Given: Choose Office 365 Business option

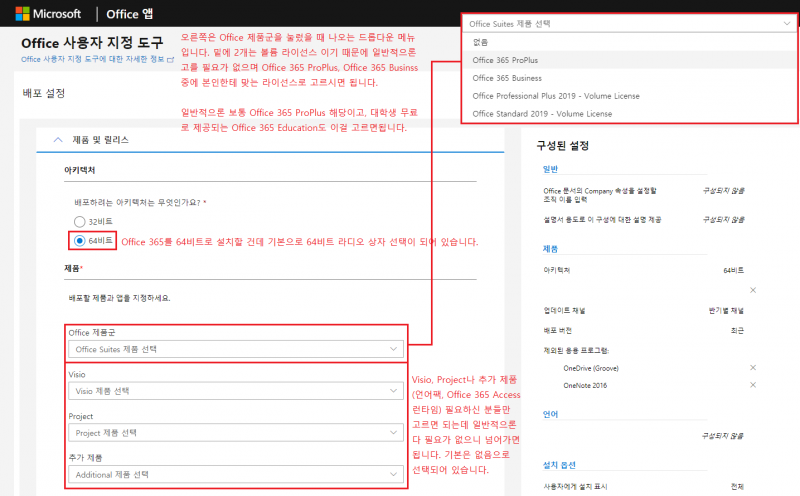Looking at the screenshot, I should coord(629,78).
